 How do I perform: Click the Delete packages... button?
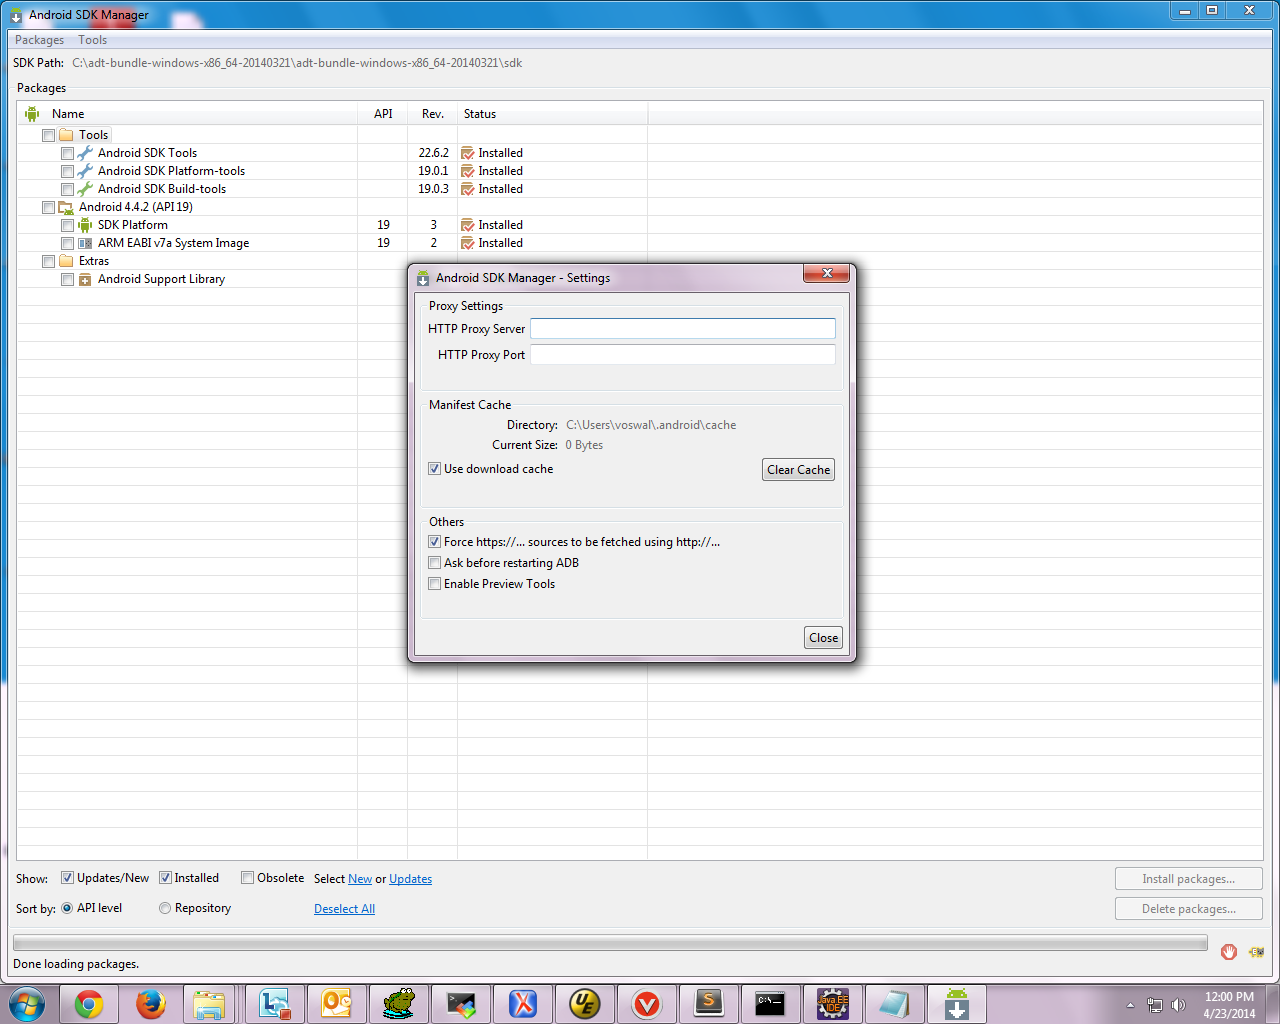[x=1189, y=909]
